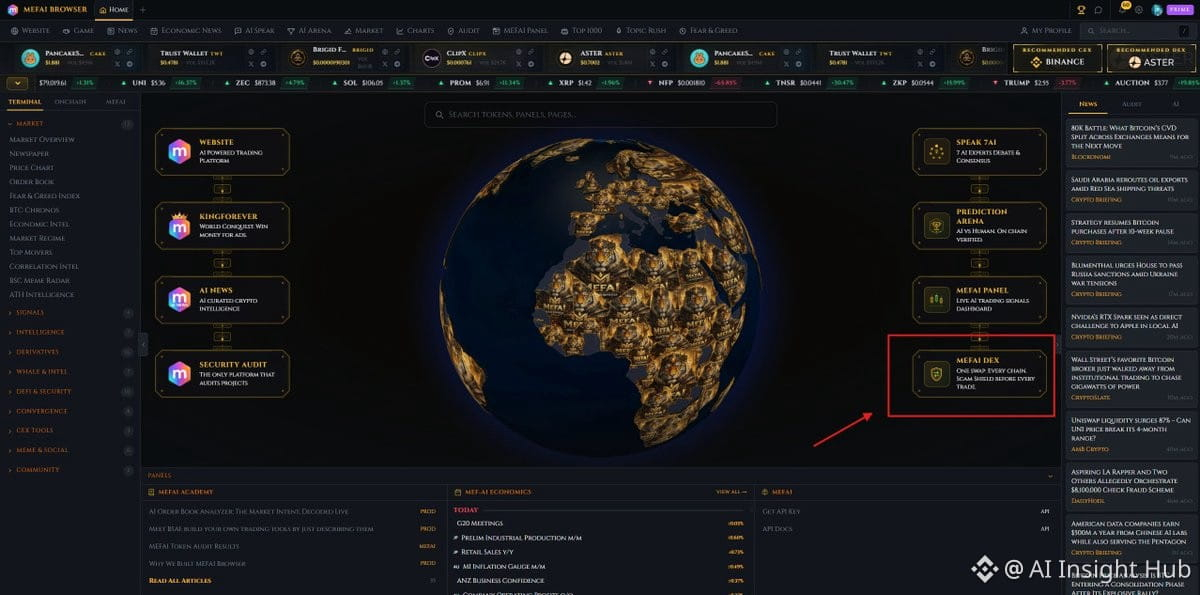1200x595 pixels.
Task: Open the chat bubble icon in title bar
Action: coord(1098,9)
